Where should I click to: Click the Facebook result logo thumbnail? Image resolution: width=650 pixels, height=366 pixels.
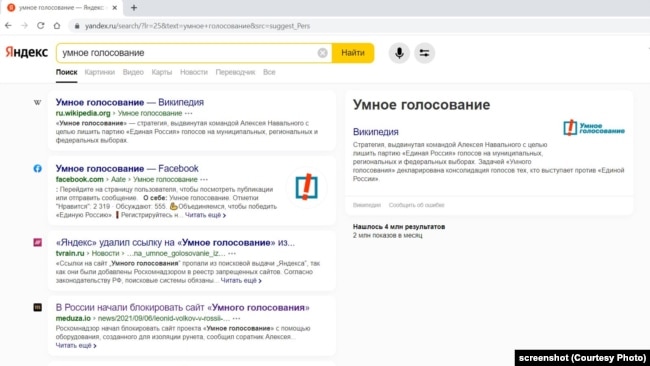point(306,187)
